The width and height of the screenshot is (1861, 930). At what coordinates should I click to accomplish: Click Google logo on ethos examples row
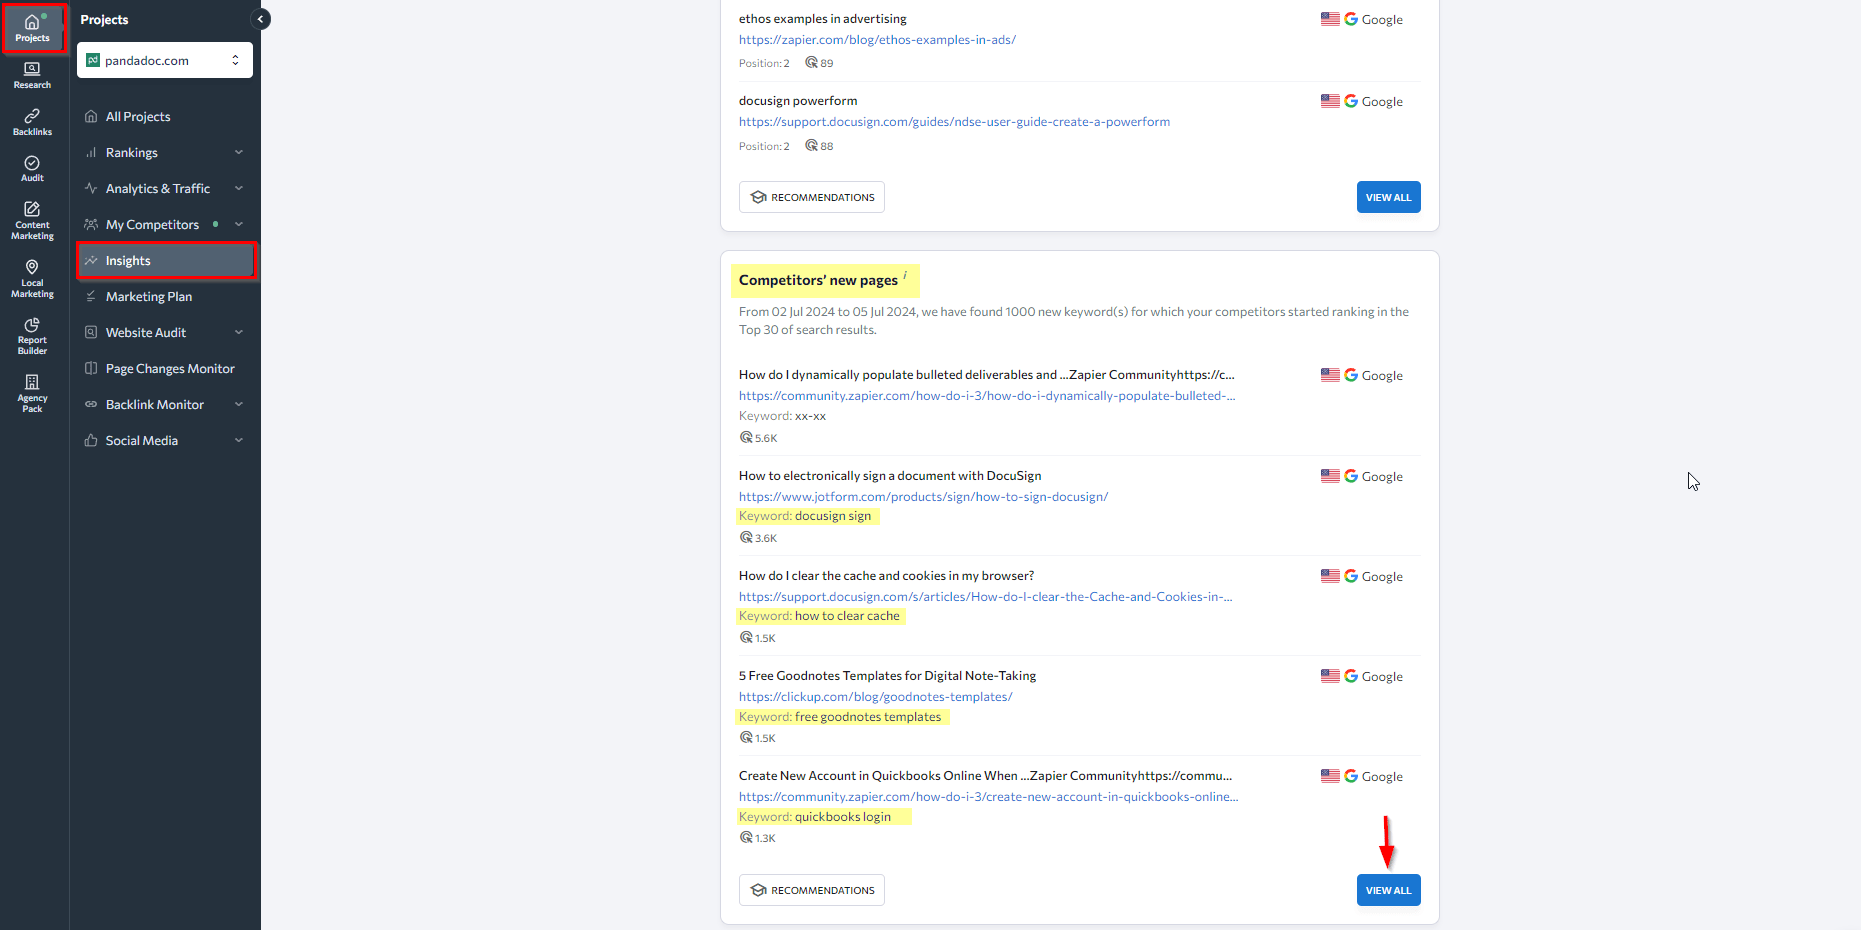pyautogui.click(x=1351, y=19)
